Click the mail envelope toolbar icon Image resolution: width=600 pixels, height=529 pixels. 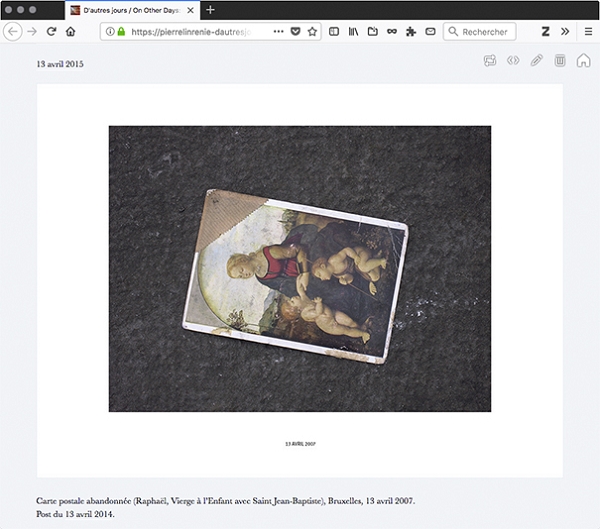click(x=430, y=31)
